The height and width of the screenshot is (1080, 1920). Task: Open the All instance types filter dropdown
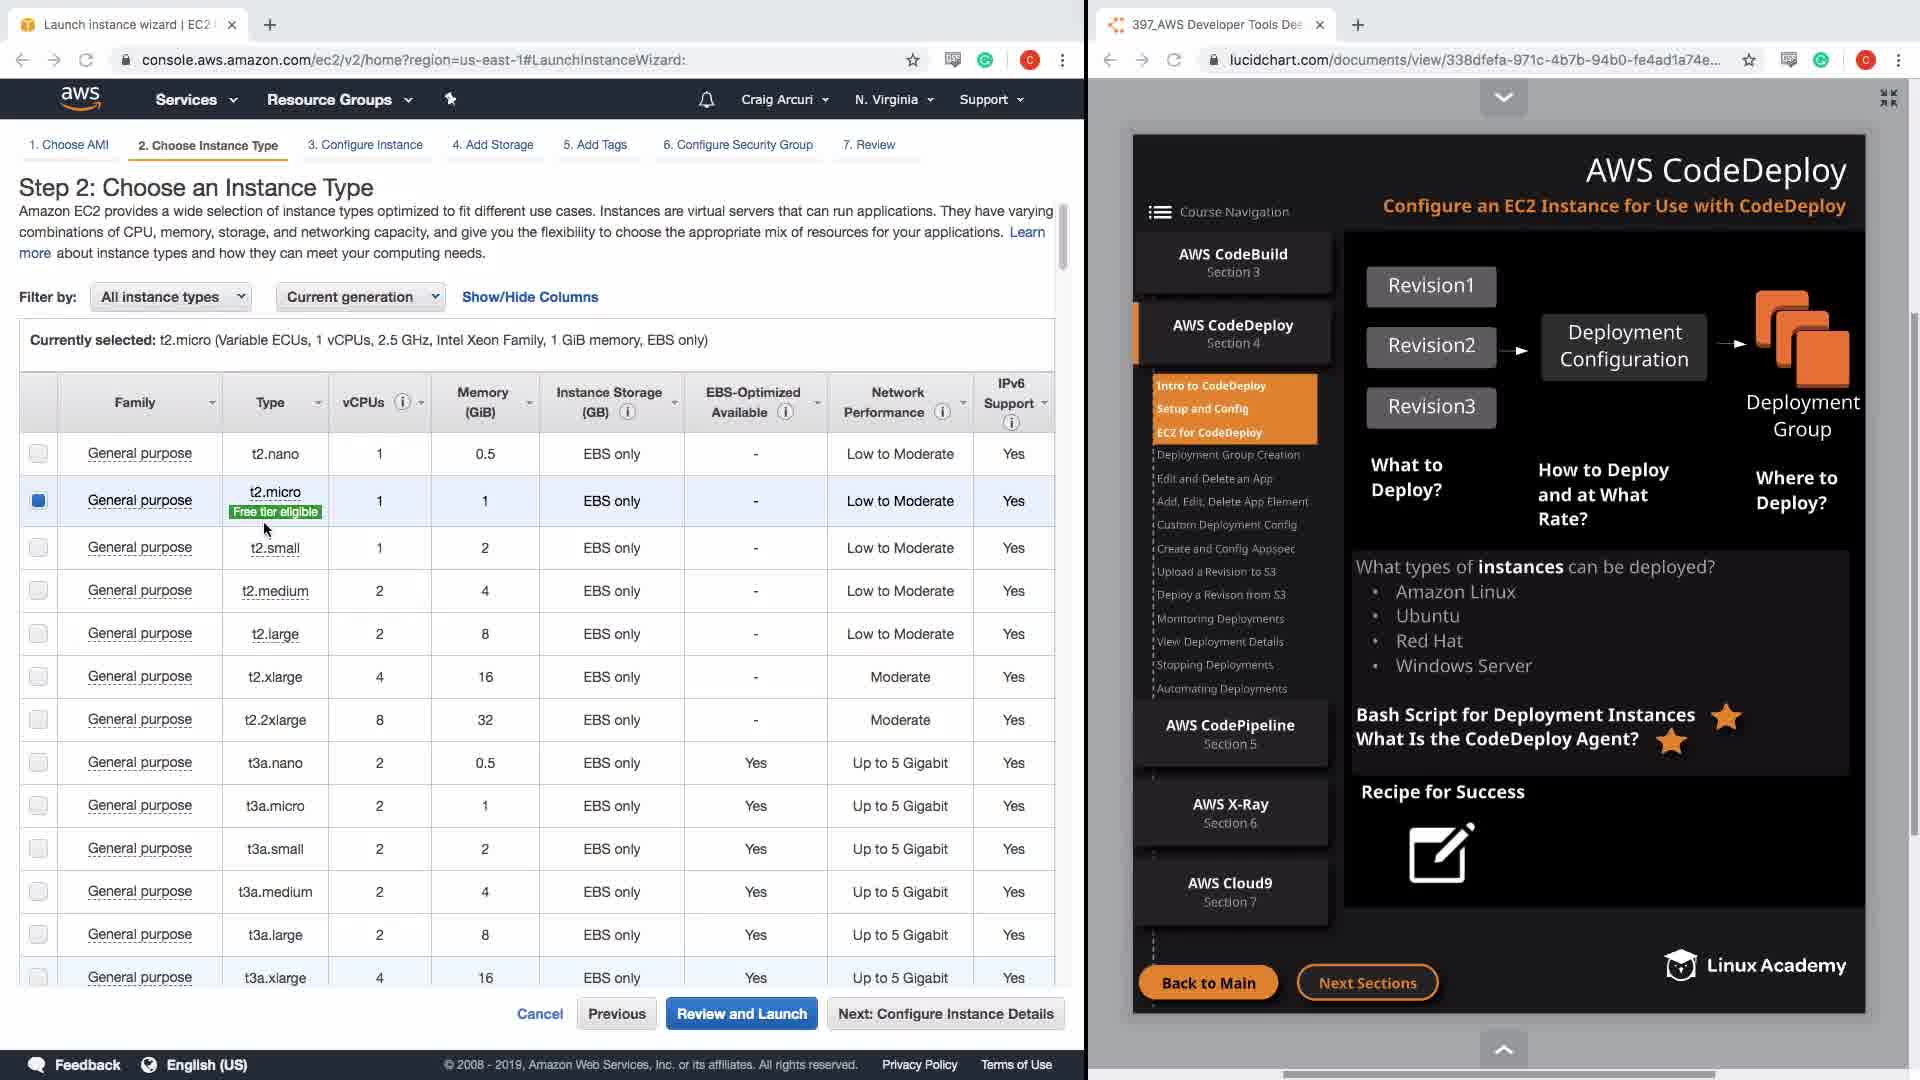click(x=171, y=297)
